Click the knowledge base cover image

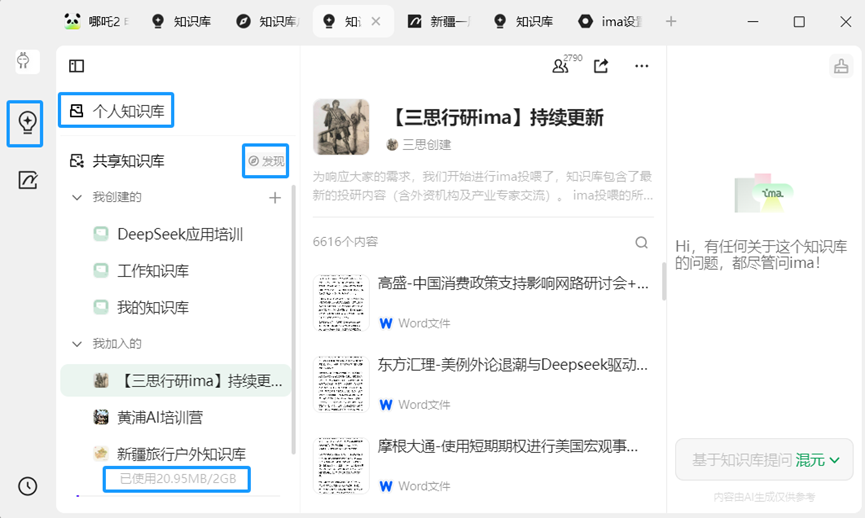(x=341, y=127)
